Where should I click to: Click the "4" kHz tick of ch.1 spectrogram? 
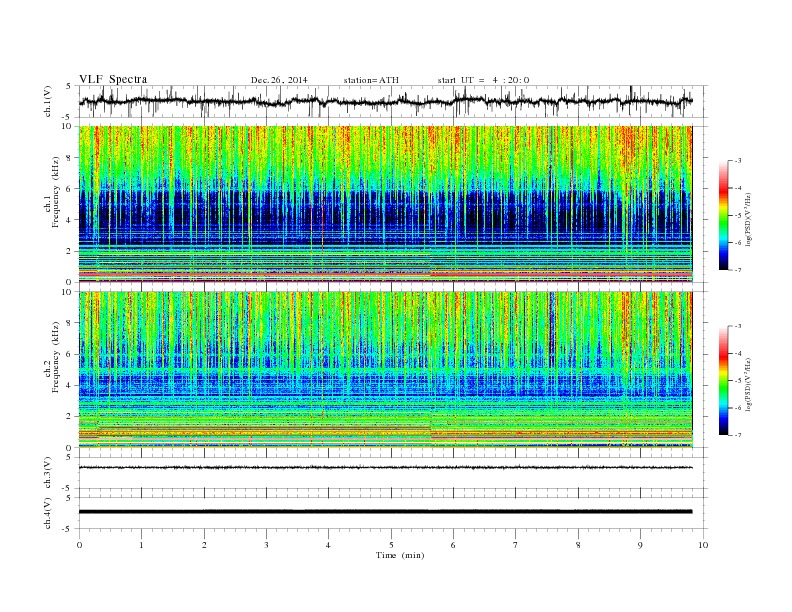(x=70, y=220)
